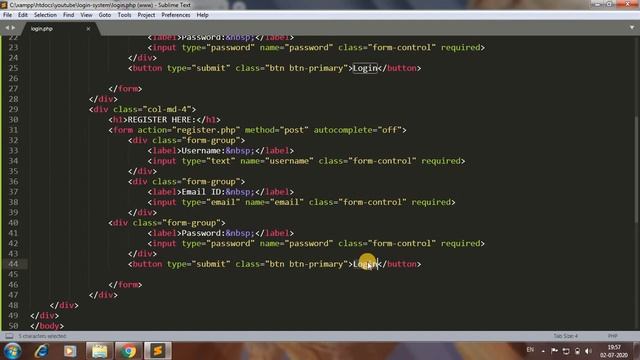The image size is (640, 360).
Task: Open the Tools menu
Action: [x=124, y=15]
